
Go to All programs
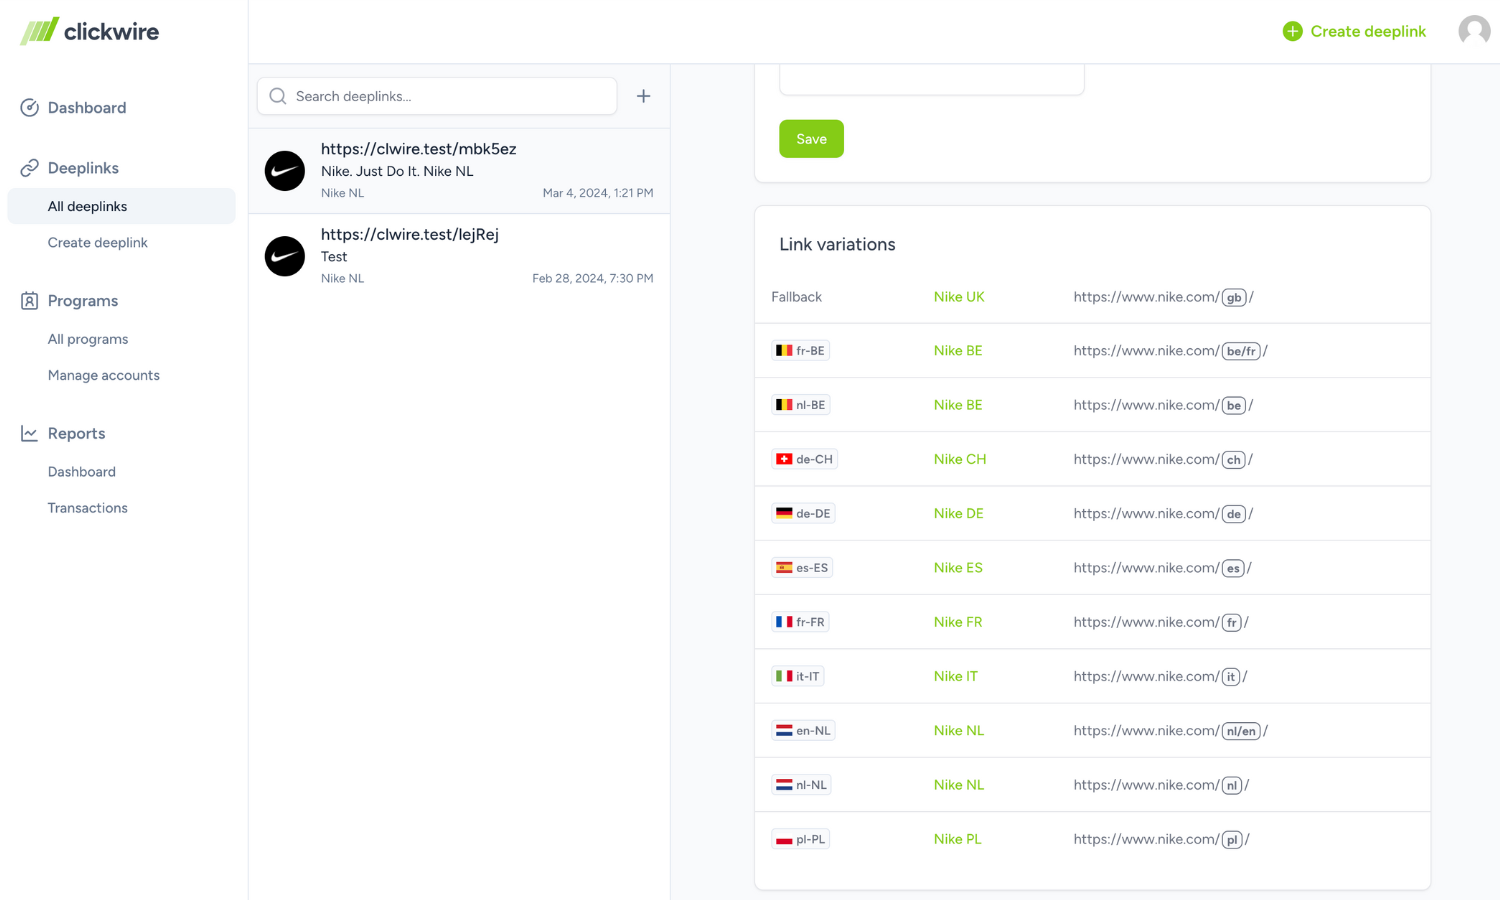pyautogui.click(x=88, y=339)
